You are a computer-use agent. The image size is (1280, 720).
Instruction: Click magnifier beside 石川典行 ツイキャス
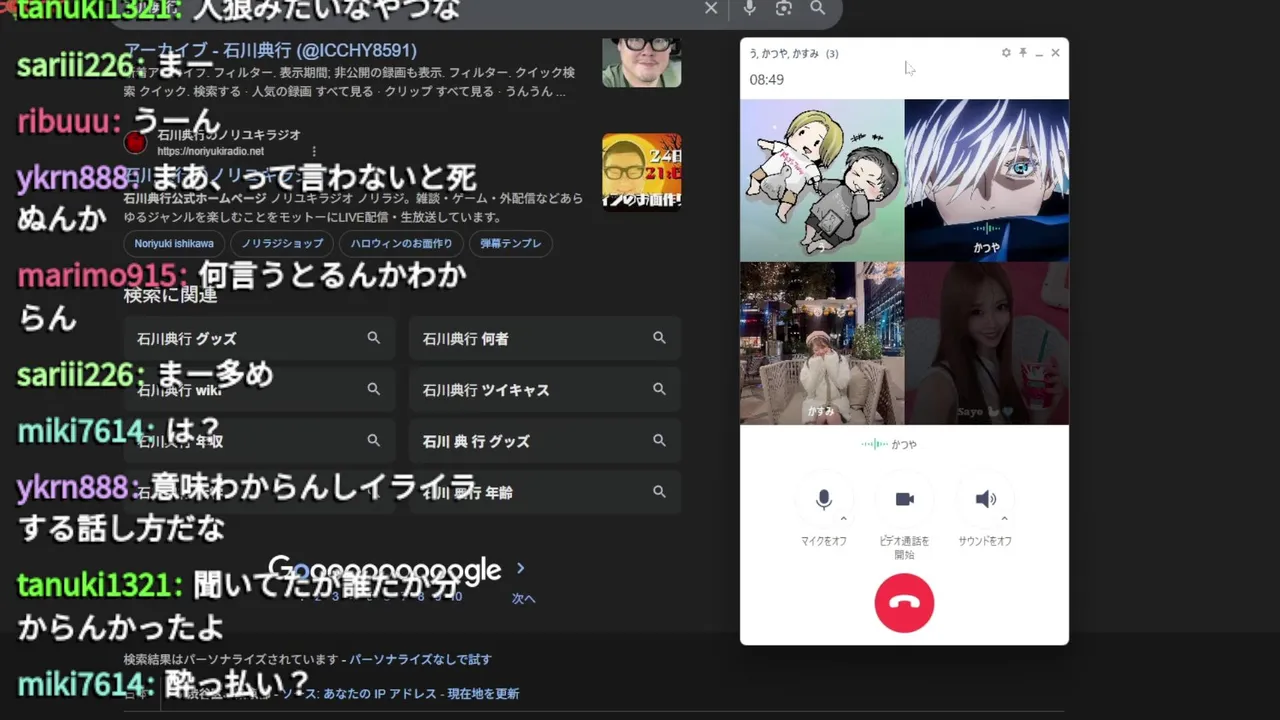coord(659,389)
